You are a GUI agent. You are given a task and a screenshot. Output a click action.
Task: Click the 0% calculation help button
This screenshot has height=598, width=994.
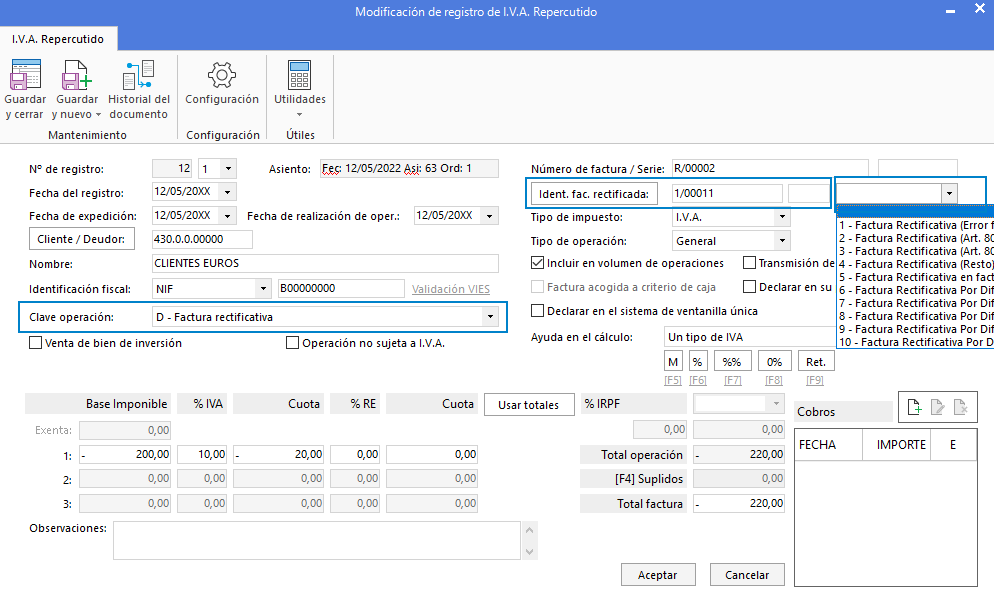(x=774, y=361)
